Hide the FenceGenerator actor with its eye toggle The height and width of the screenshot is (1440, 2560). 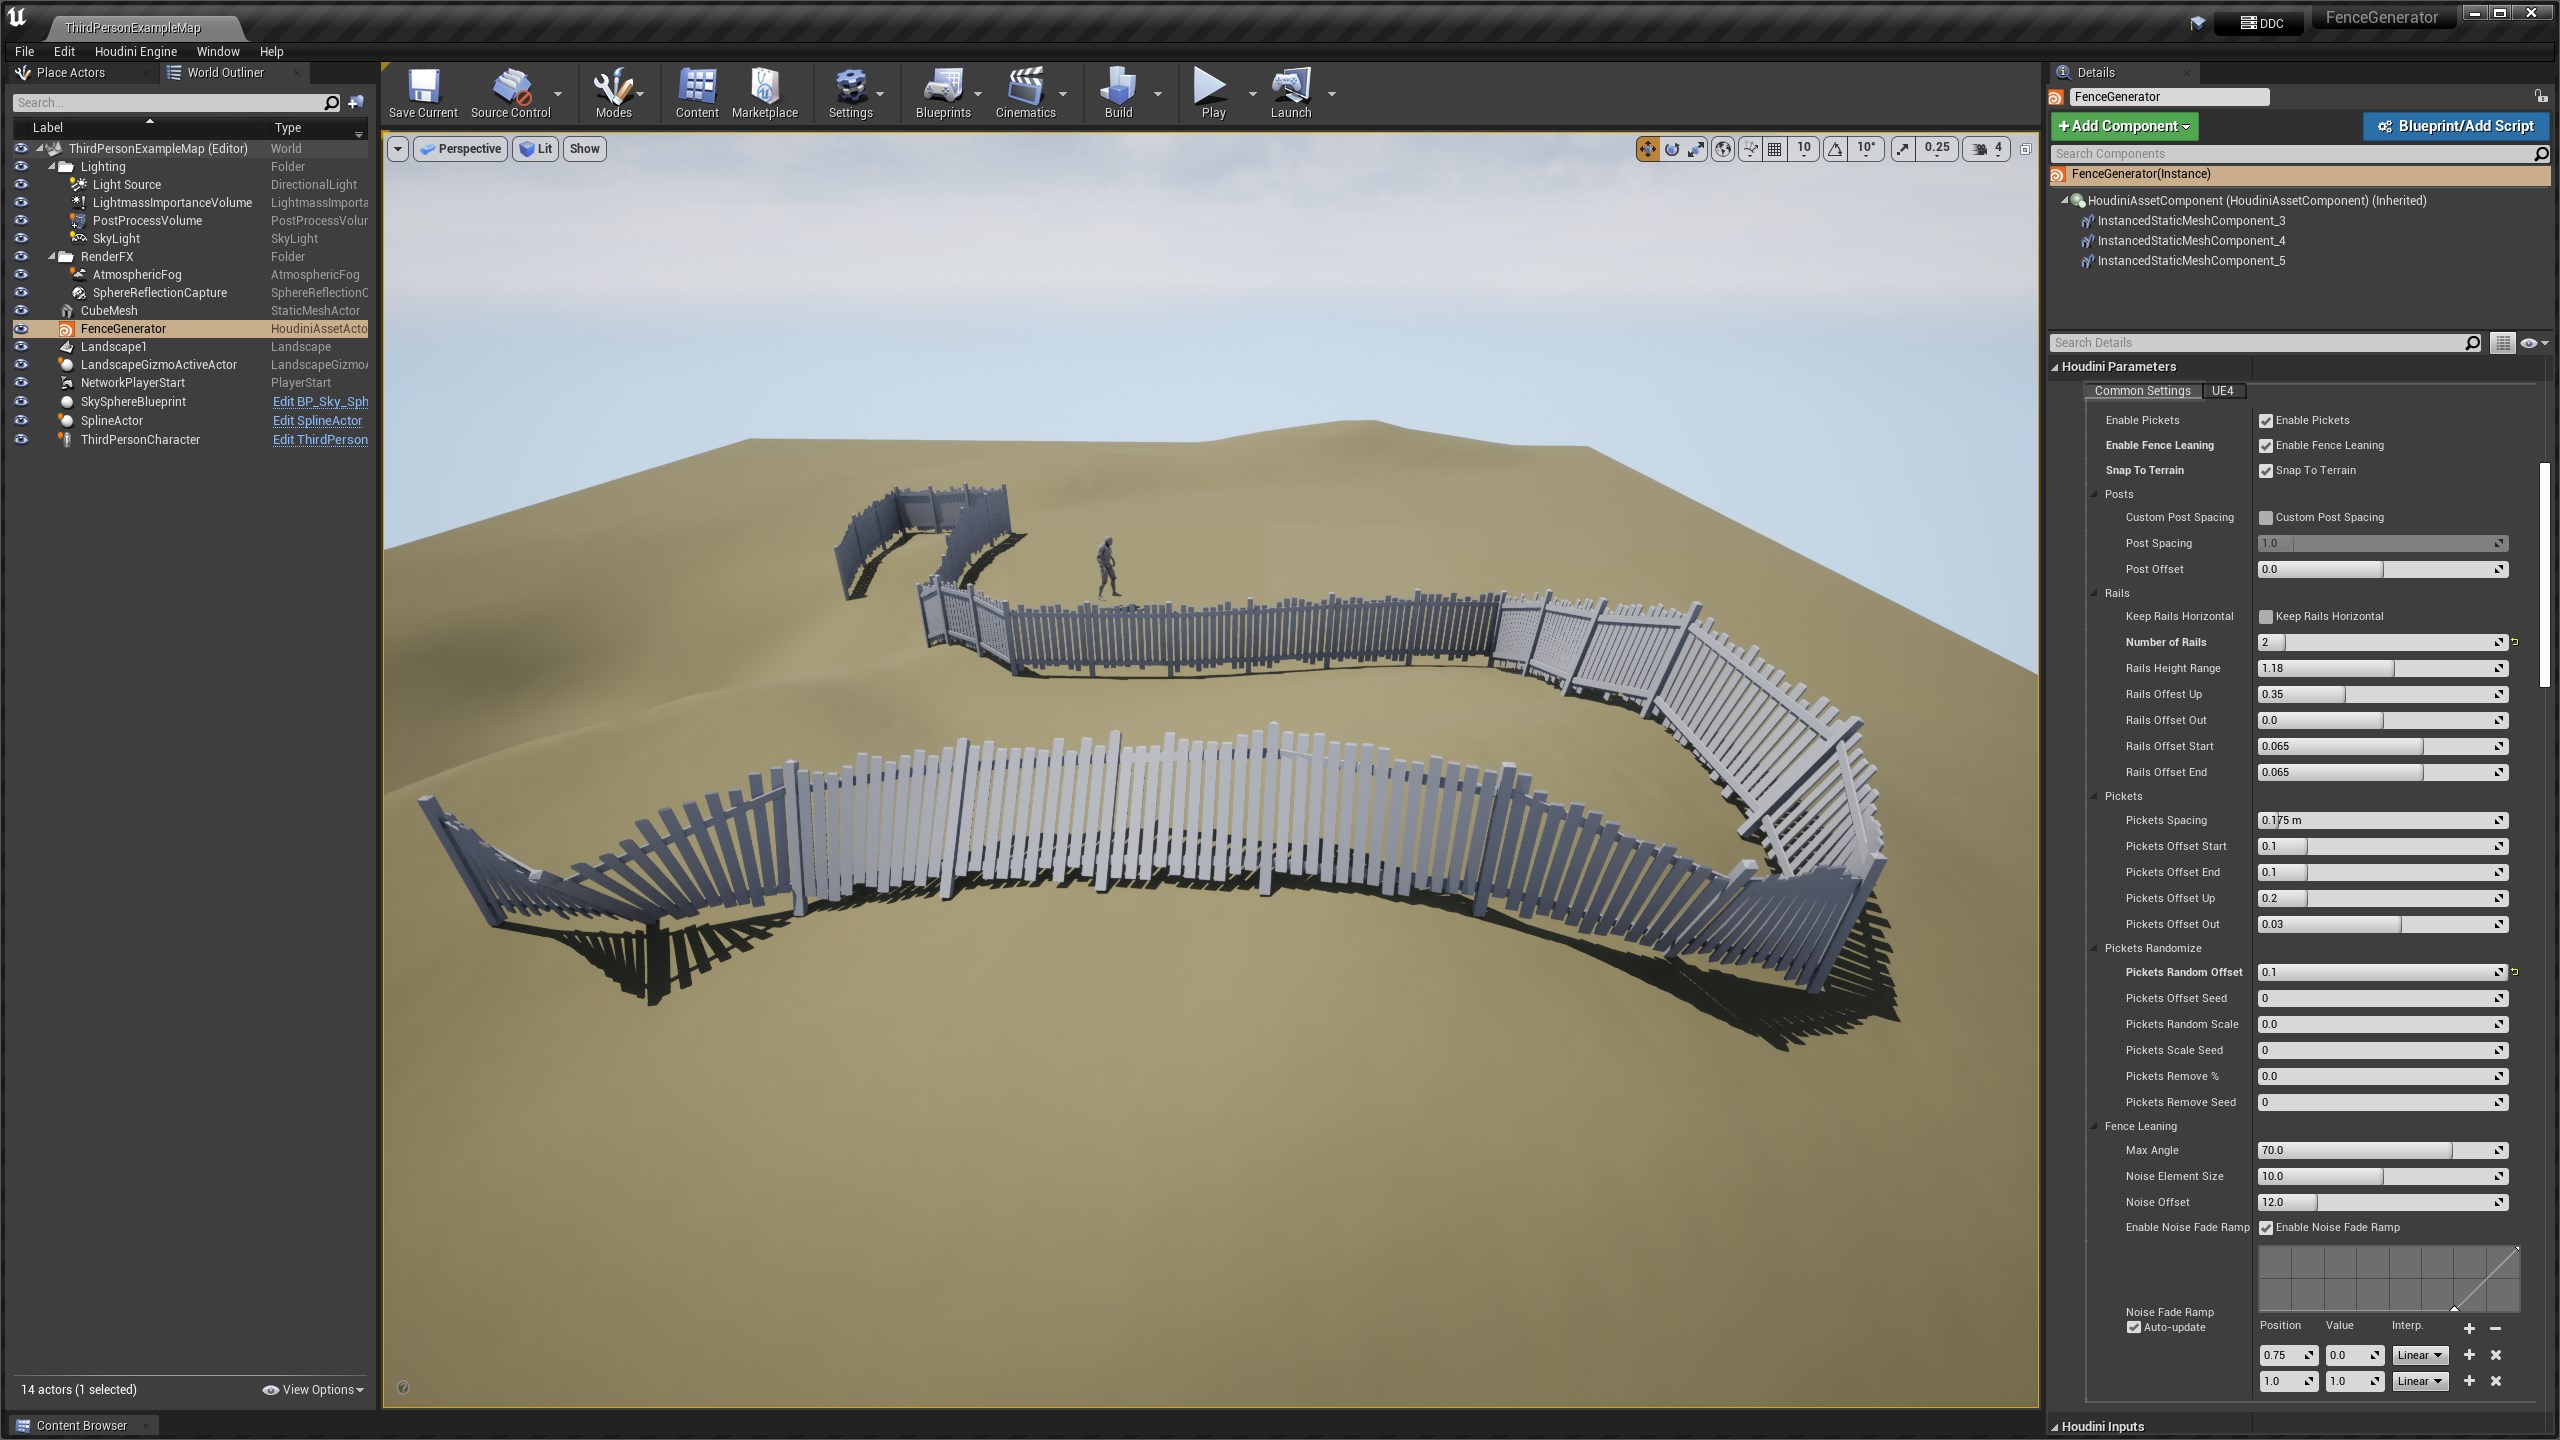click(x=21, y=328)
